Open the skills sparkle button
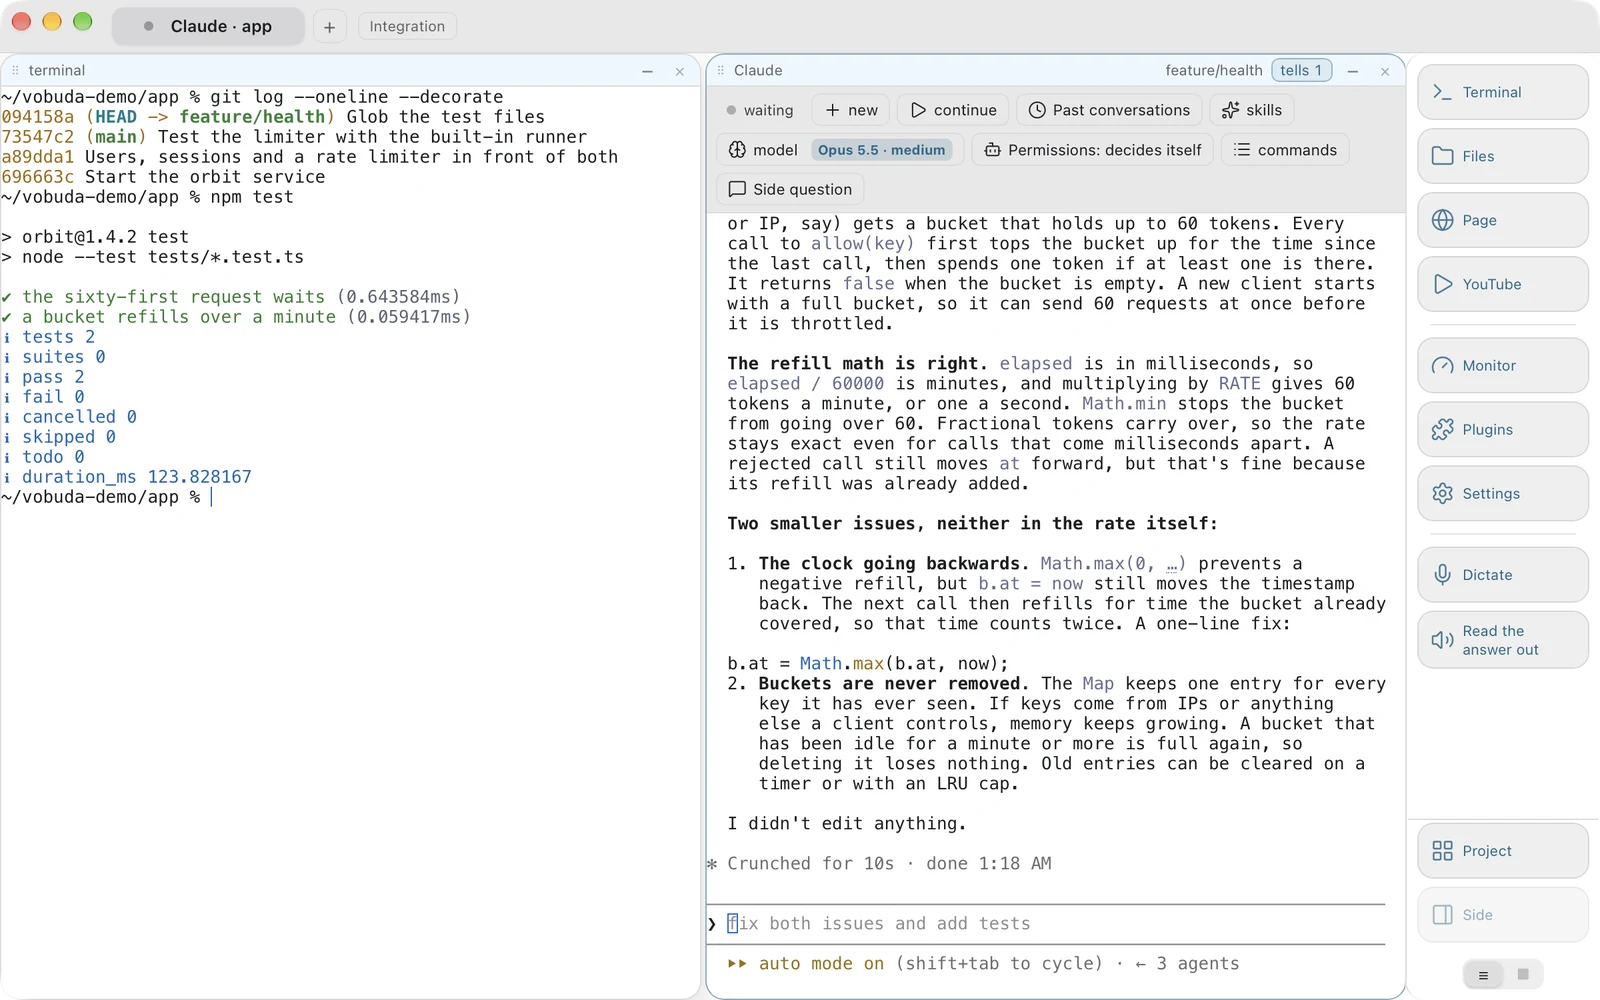Image resolution: width=1600 pixels, height=1000 pixels. point(1251,110)
